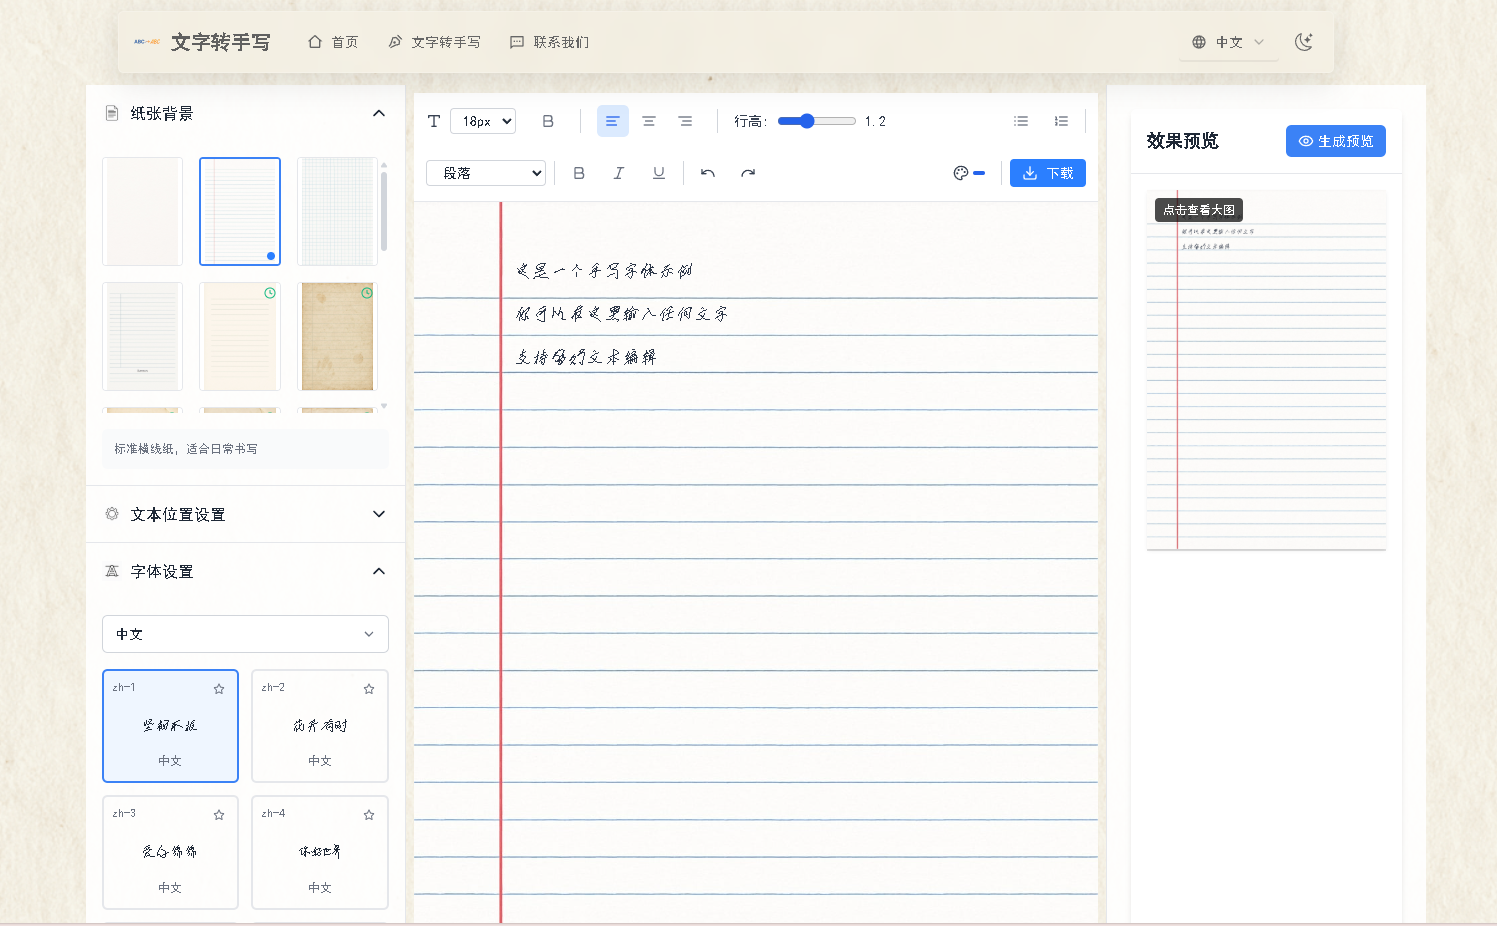Star the zh-4 你好世界 font favorite
This screenshot has width=1497, height=926.
368,815
